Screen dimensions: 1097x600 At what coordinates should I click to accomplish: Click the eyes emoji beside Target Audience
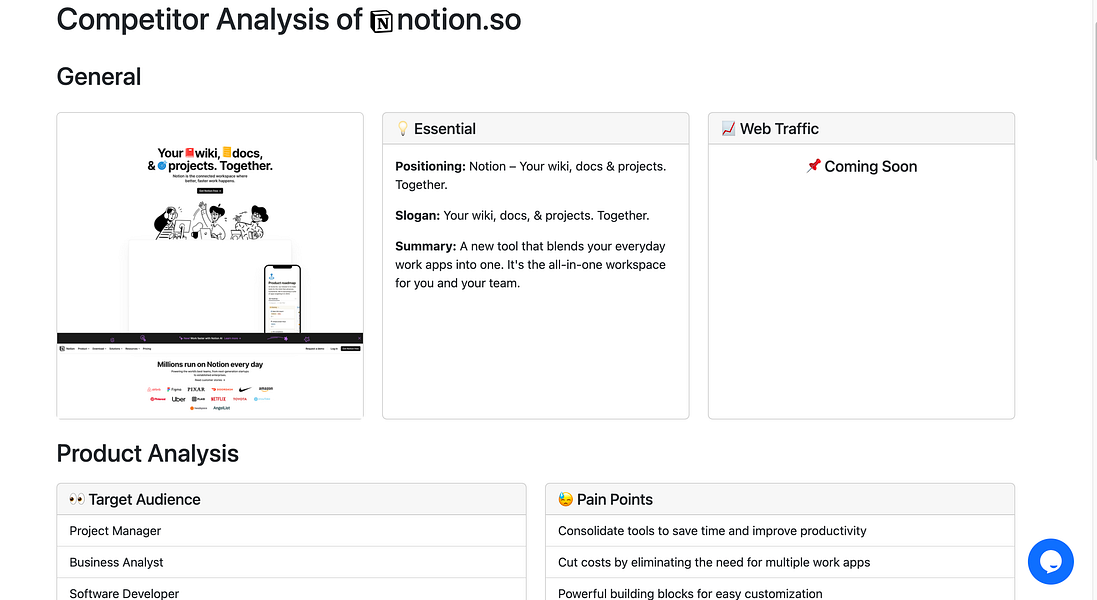(77, 499)
